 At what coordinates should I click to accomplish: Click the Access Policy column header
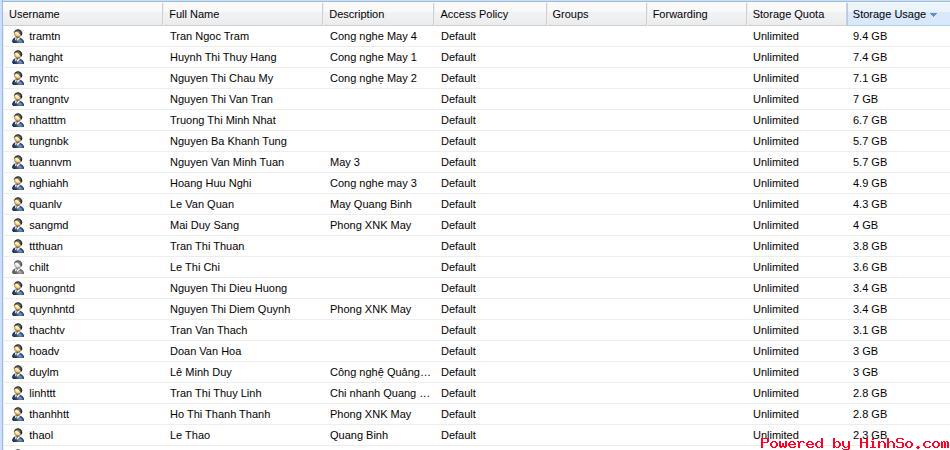pyautogui.click(x=474, y=14)
